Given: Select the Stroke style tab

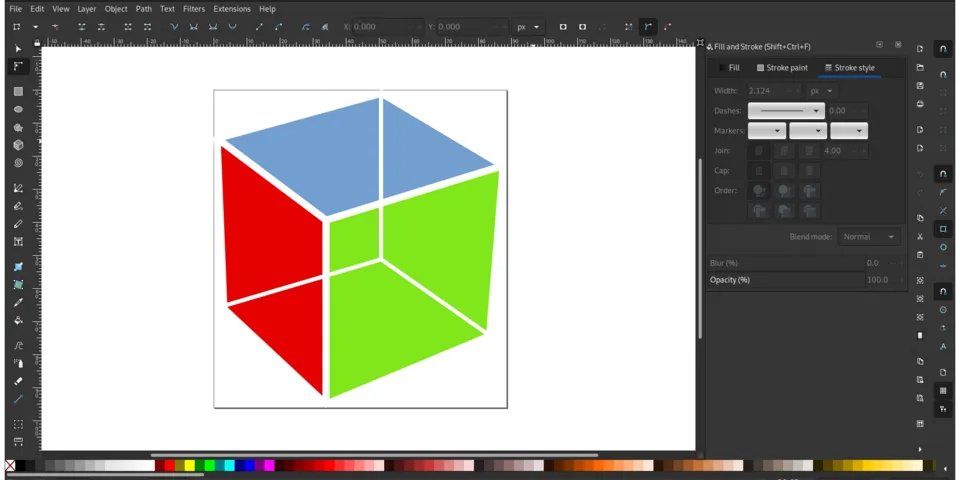Looking at the screenshot, I should [x=850, y=68].
